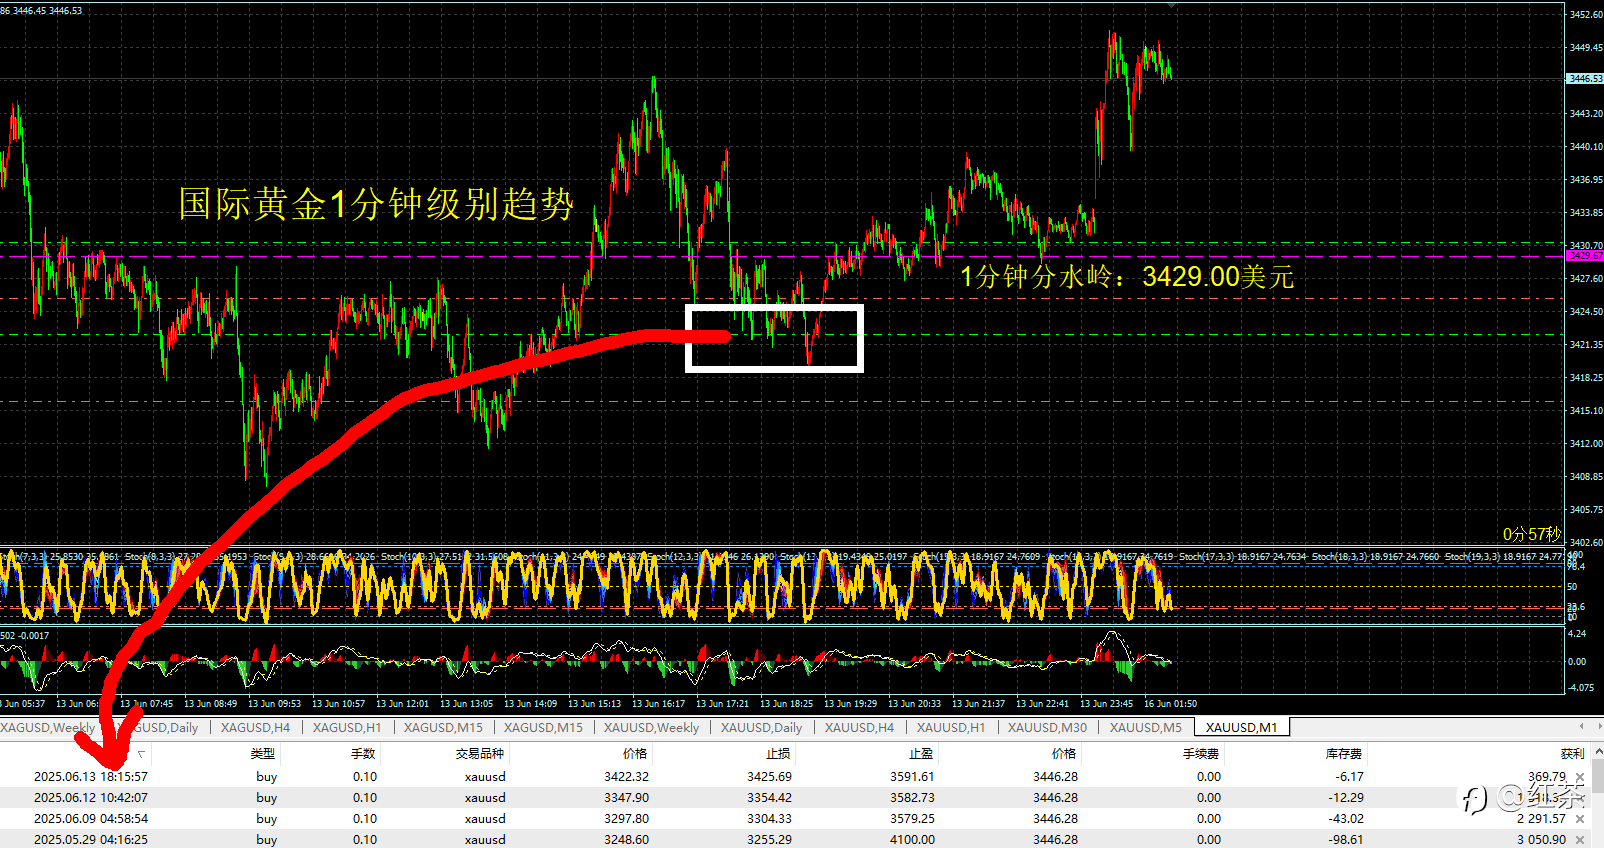Viewport: 1604px width, 848px height.
Task: Sort trades by 类型 column header
Action: [x=262, y=754]
